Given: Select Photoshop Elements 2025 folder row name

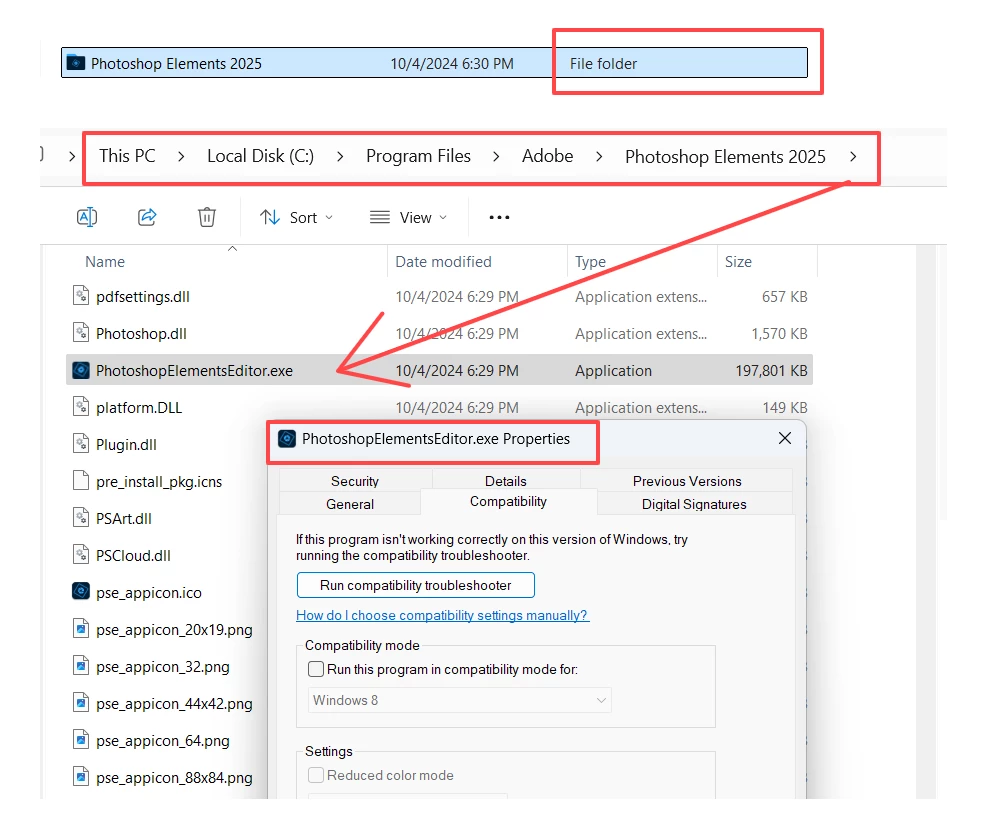Looking at the screenshot, I should 176,64.
